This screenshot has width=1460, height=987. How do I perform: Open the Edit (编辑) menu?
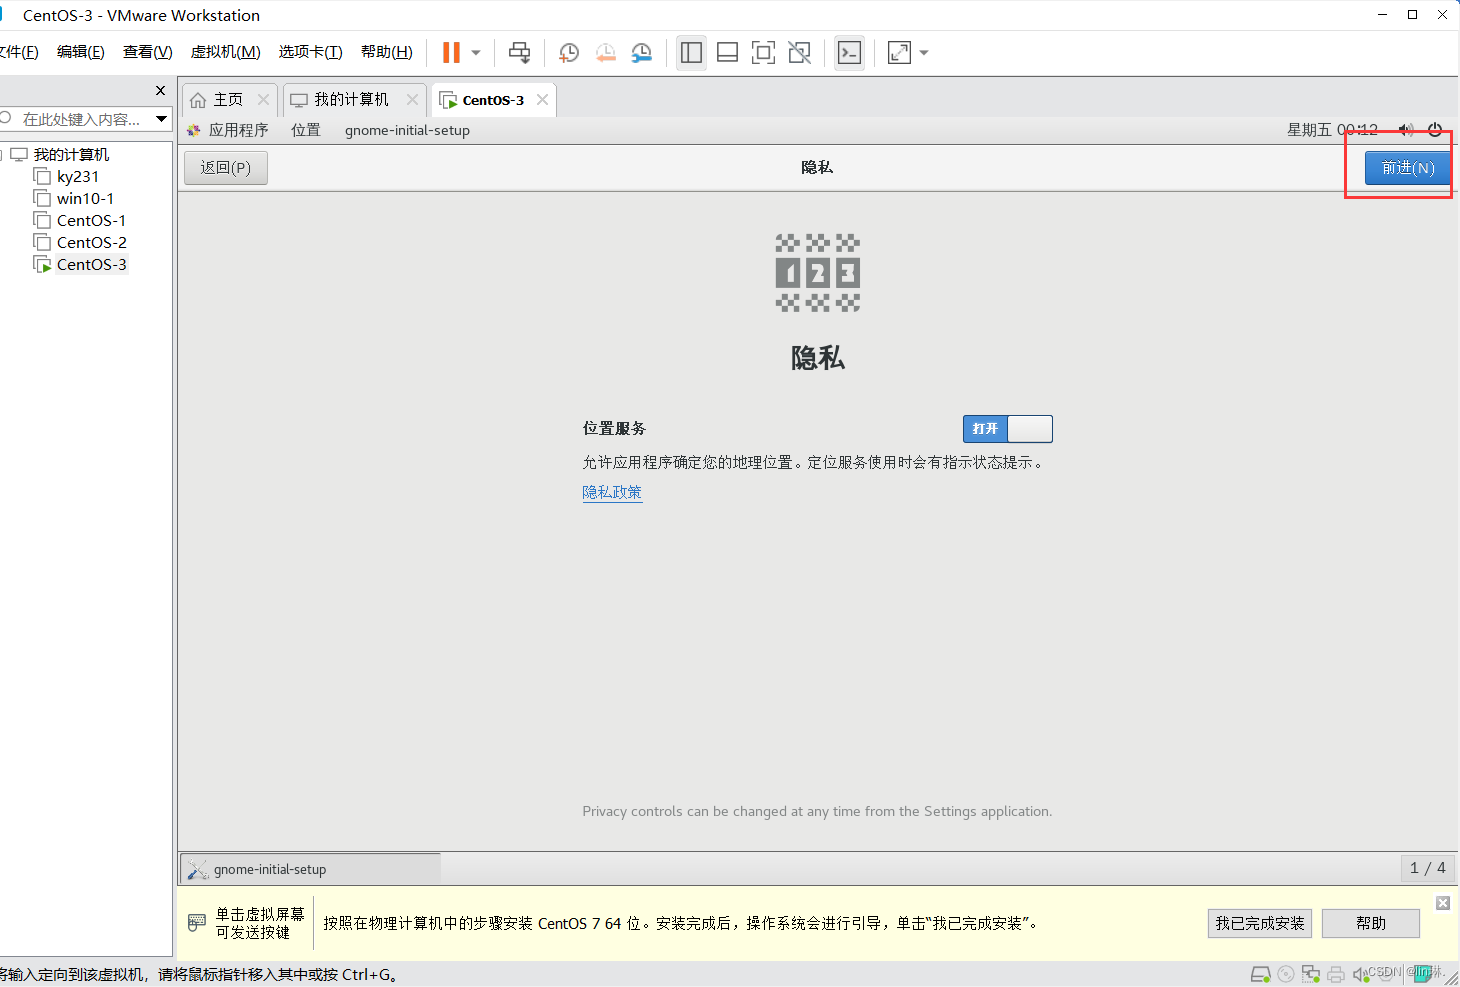81,52
